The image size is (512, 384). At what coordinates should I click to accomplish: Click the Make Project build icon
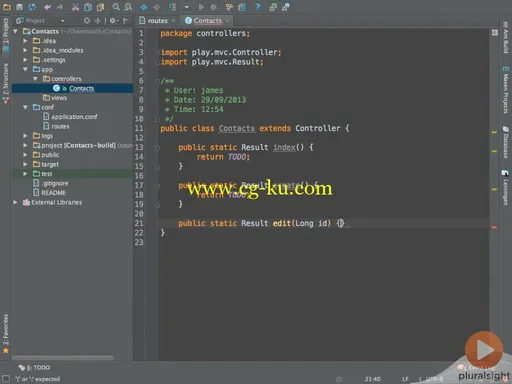pos(172,7)
